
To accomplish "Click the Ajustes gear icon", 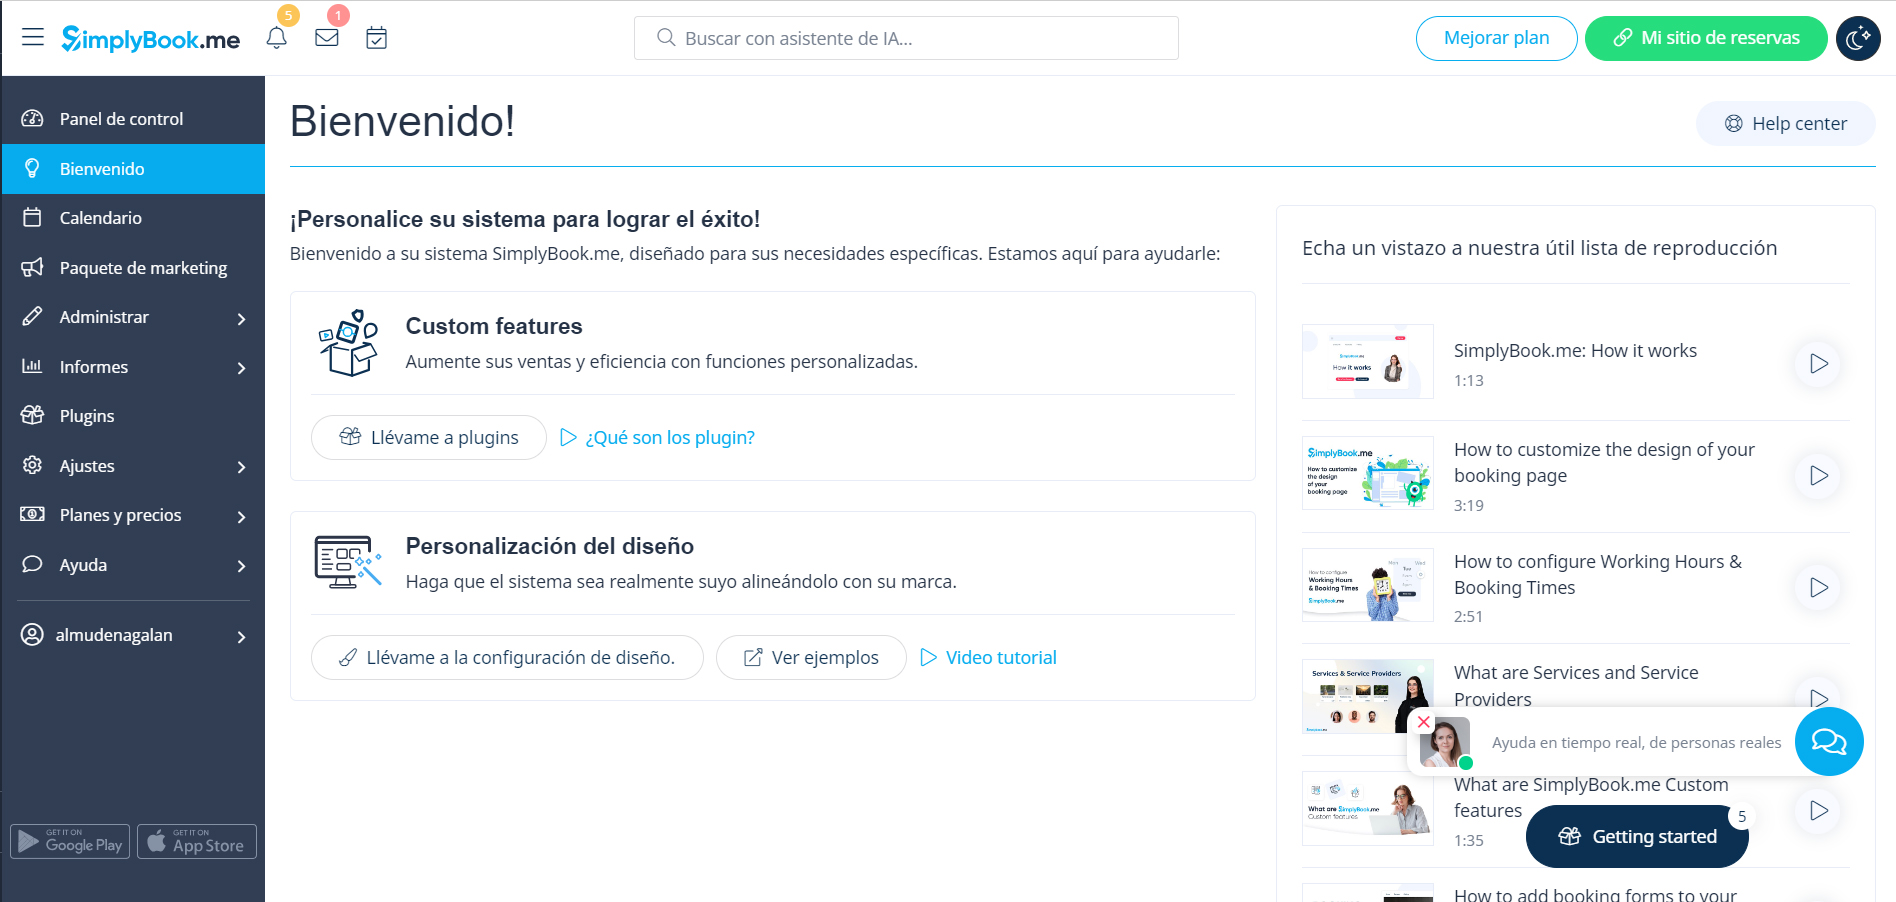I will (x=33, y=465).
